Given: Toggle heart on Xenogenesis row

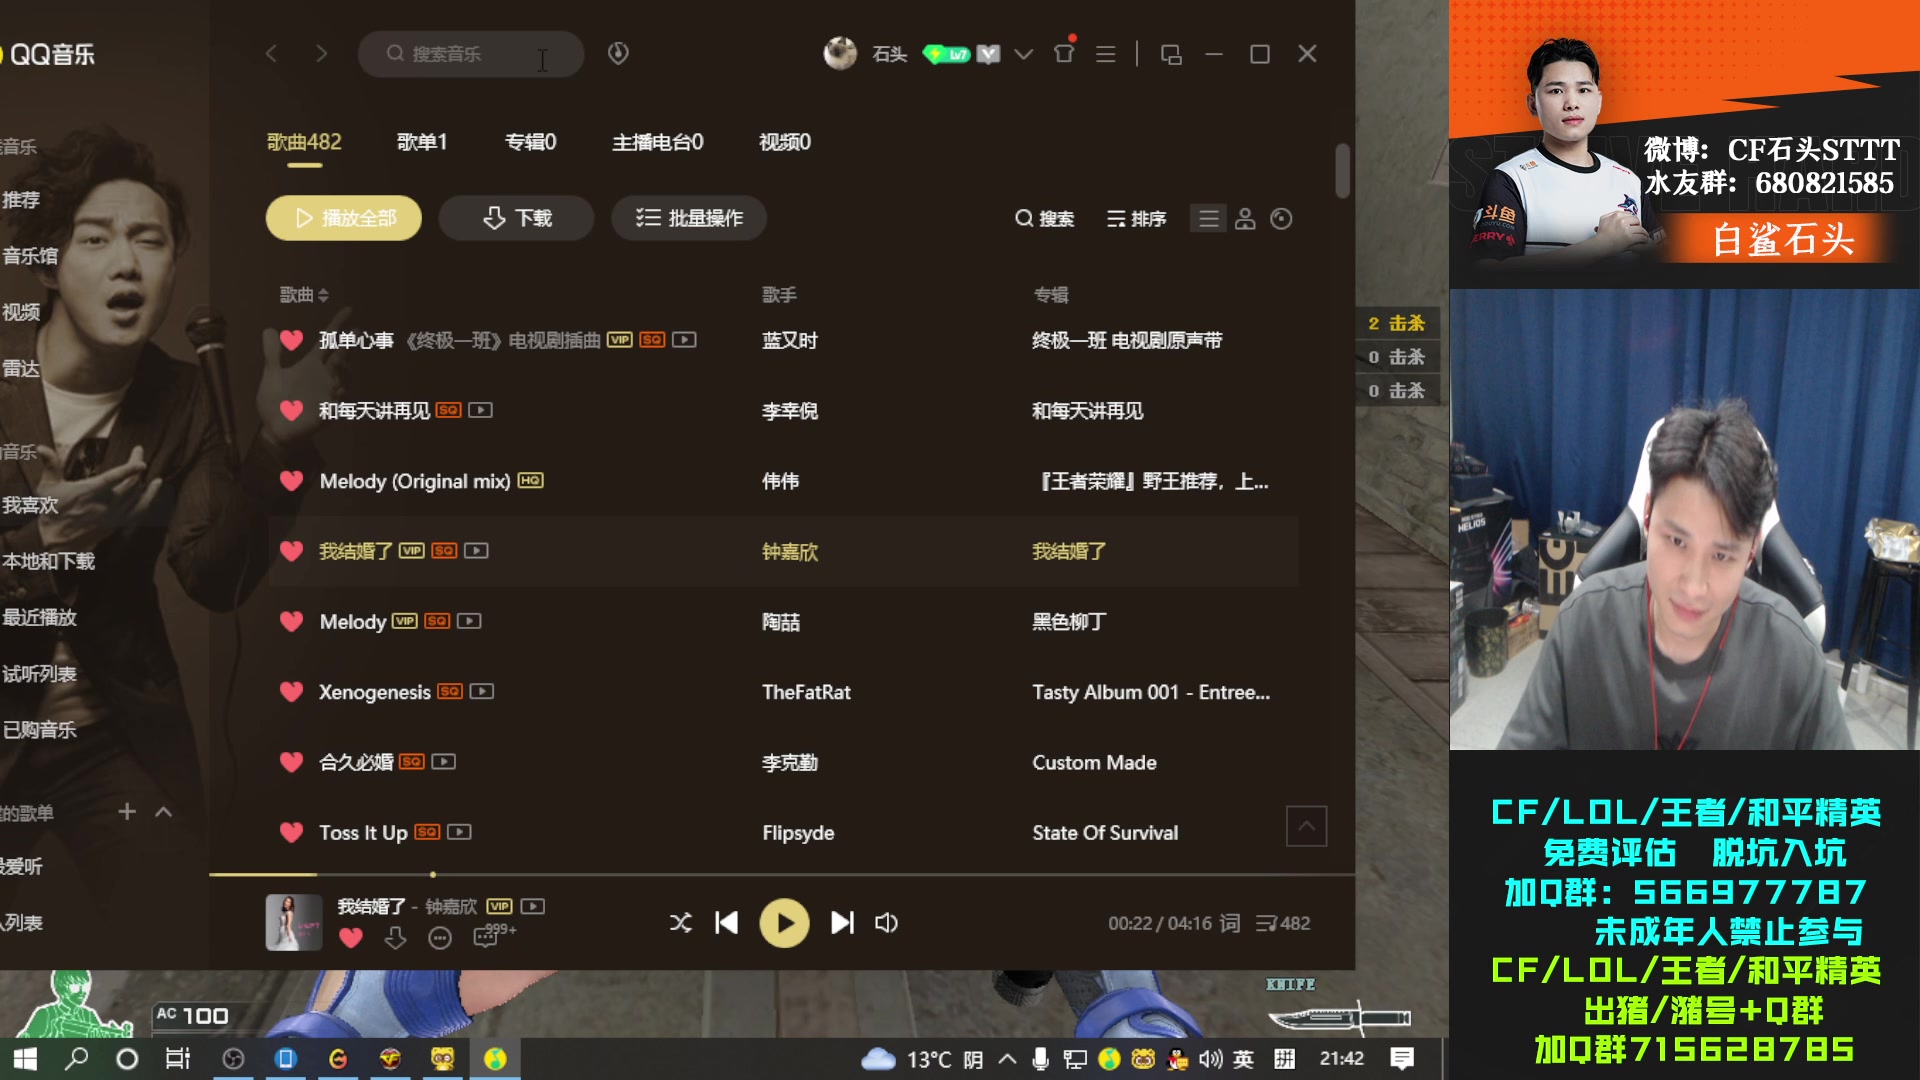Looking at the screenshot, I should click(291, 692).
